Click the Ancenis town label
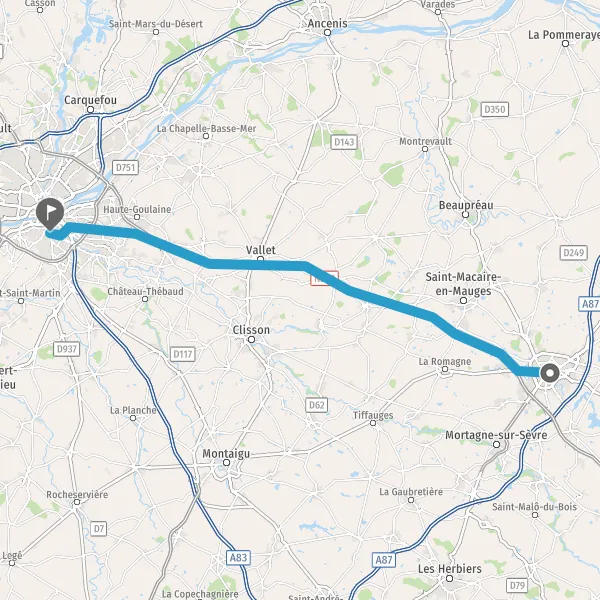Screen dimensions: 600x600 coord(328,23)
